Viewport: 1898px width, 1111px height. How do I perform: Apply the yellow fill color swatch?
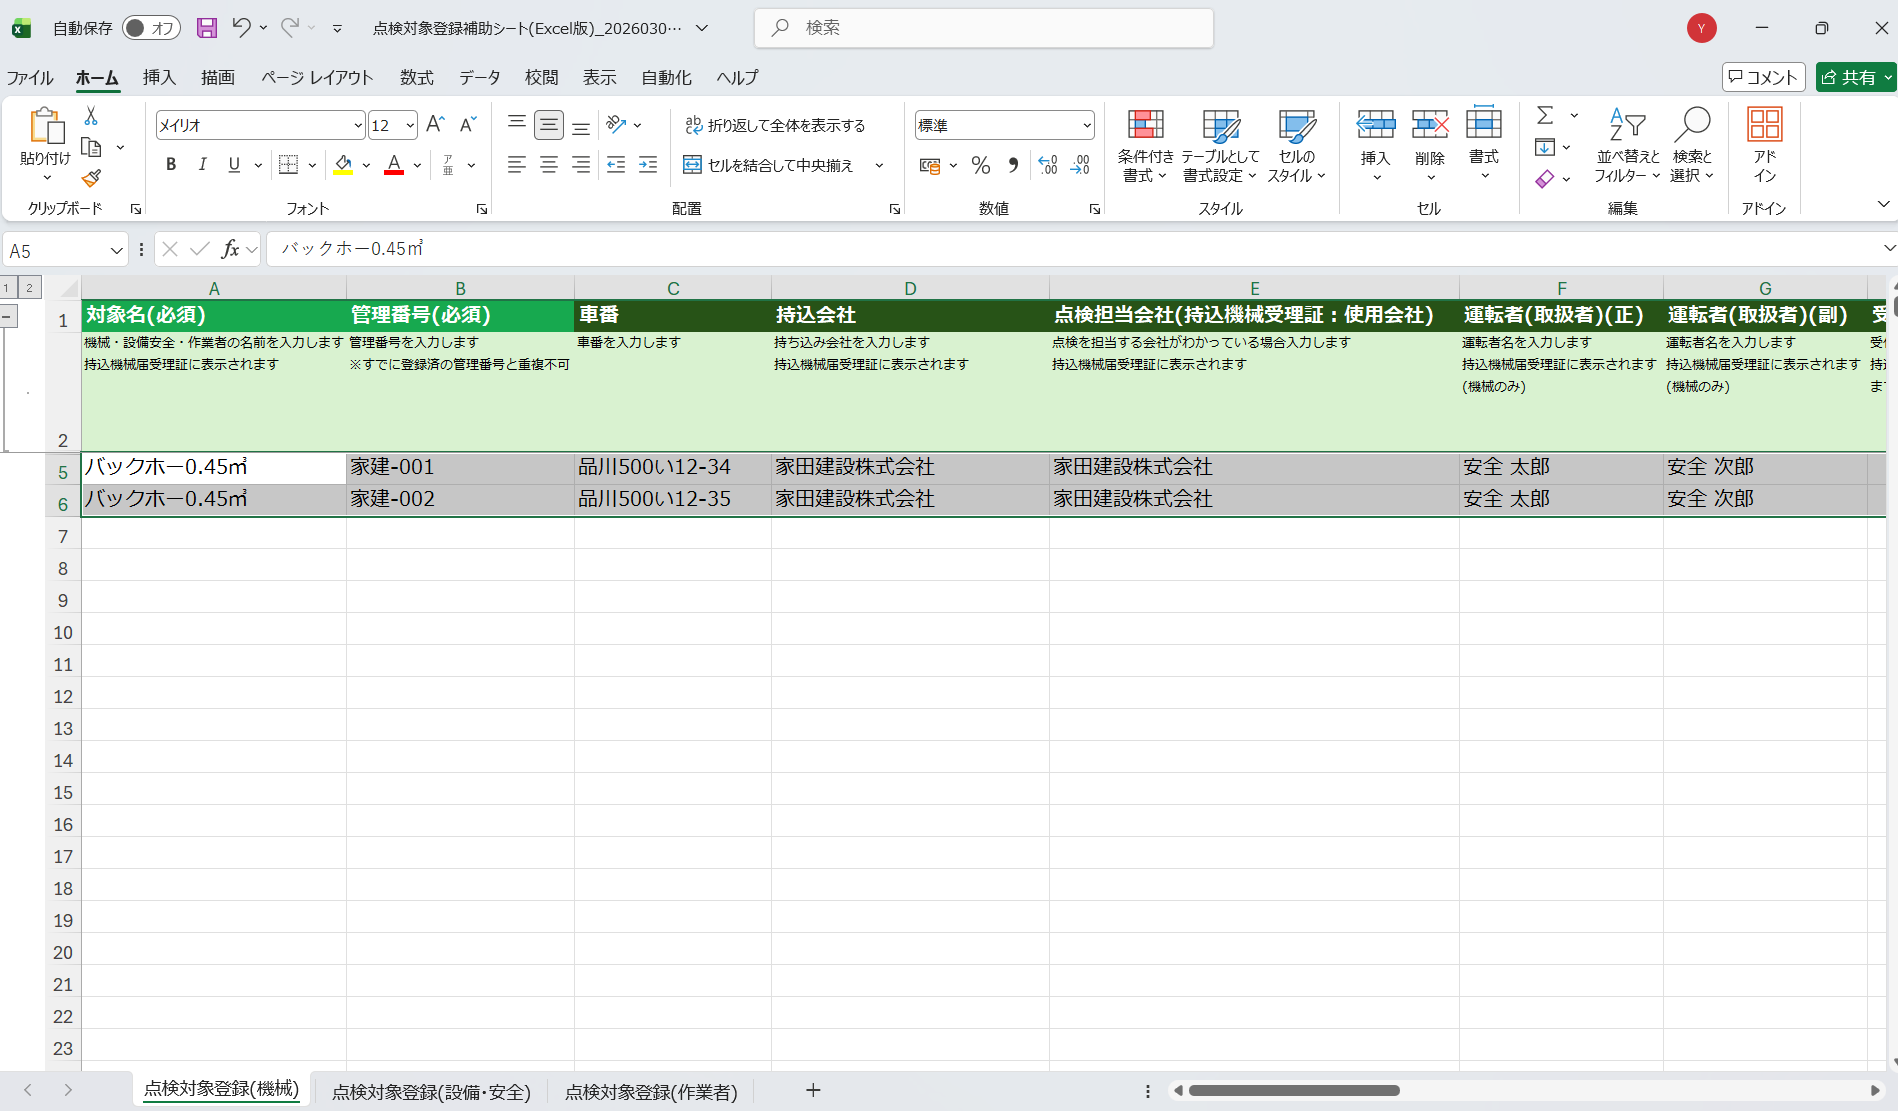(x=343, y=165)
